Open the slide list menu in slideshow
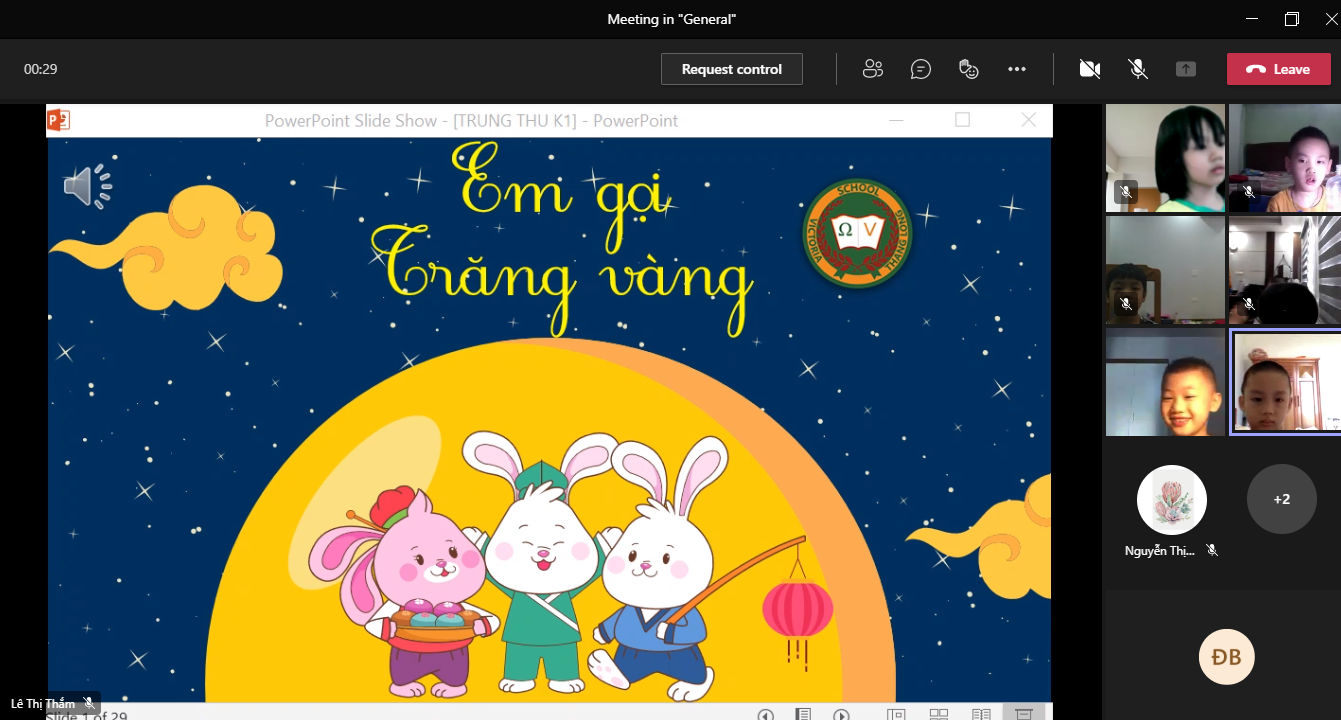The width and height of the screenshot is (1341, 720). [803, 714]
